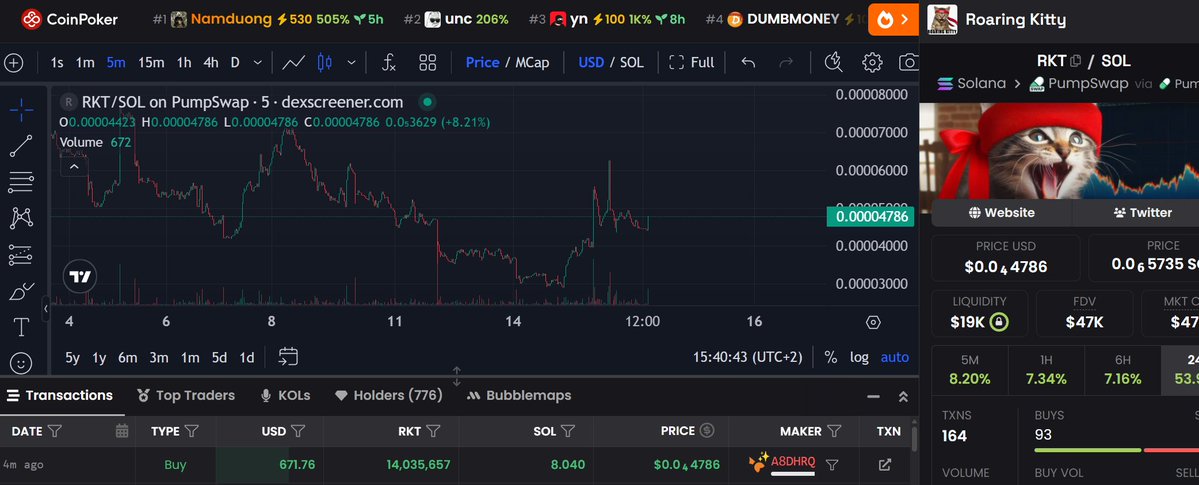This screenshot has height=485, width=1199.
Task: Filter transactions by USD amount
Action: [298, 431]
